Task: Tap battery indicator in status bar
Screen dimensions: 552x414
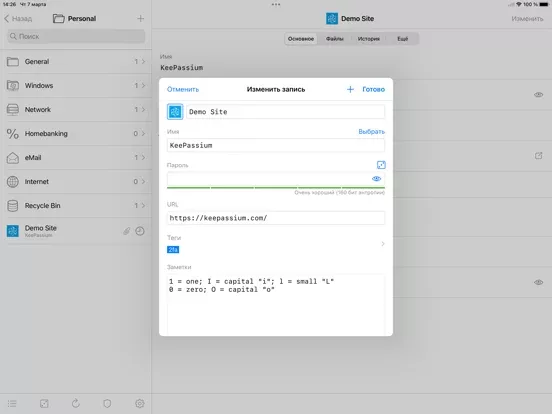Action: point(544,4)
